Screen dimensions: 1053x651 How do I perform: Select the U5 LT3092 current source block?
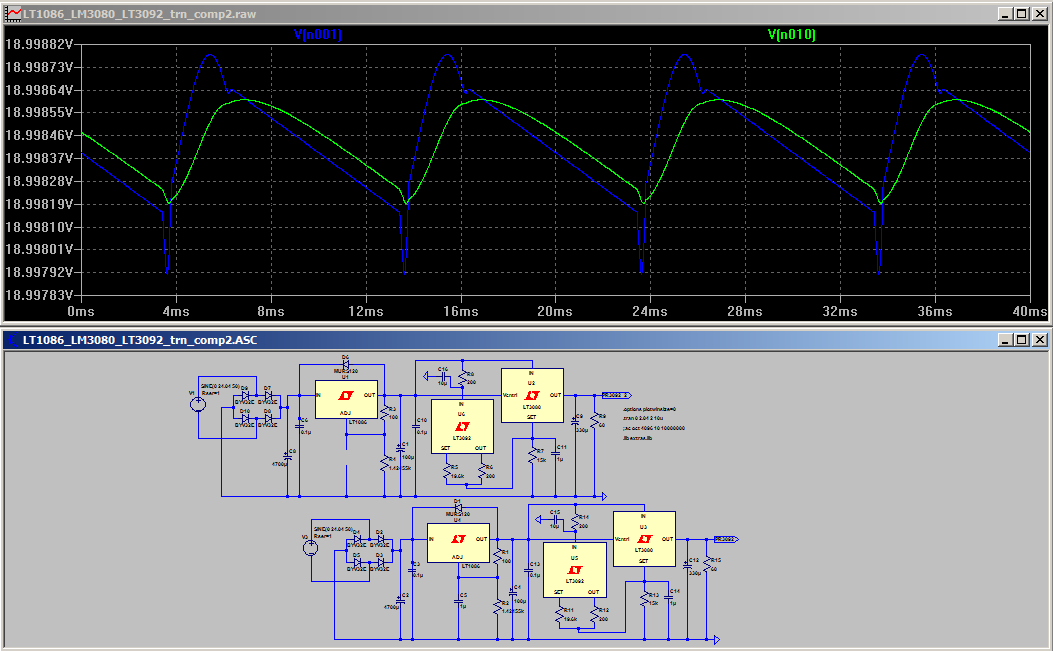575,570
